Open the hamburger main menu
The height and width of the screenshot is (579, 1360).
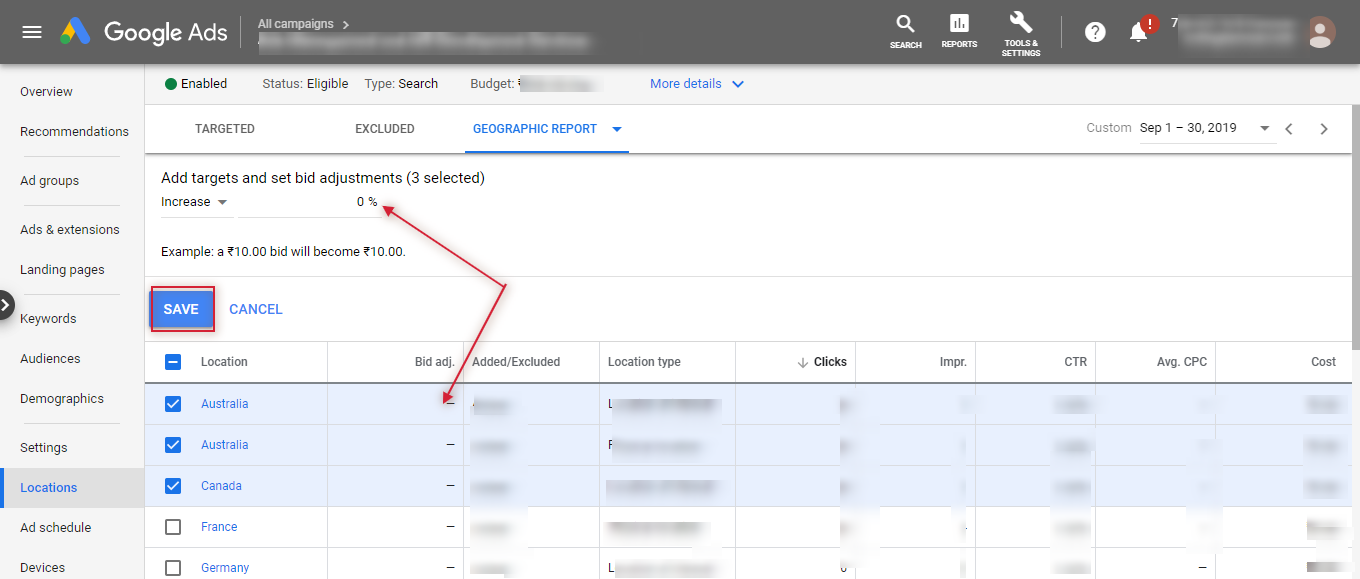(32, 32)
